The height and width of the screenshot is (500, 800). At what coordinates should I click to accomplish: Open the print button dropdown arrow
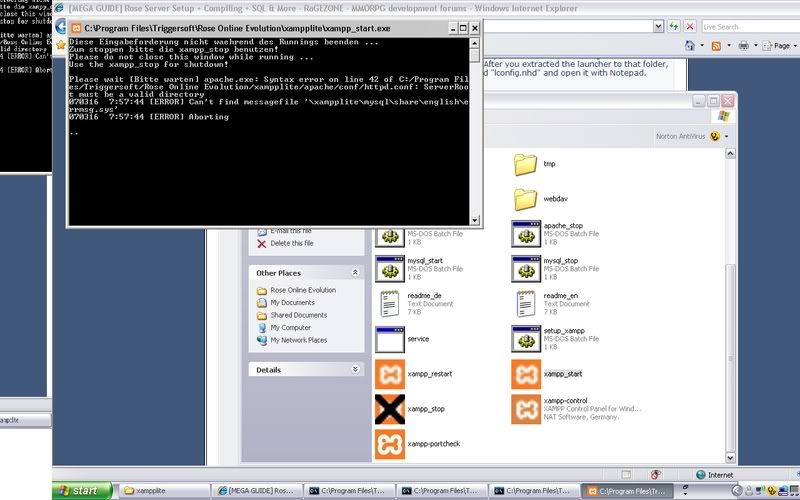[x=756, y=46]
